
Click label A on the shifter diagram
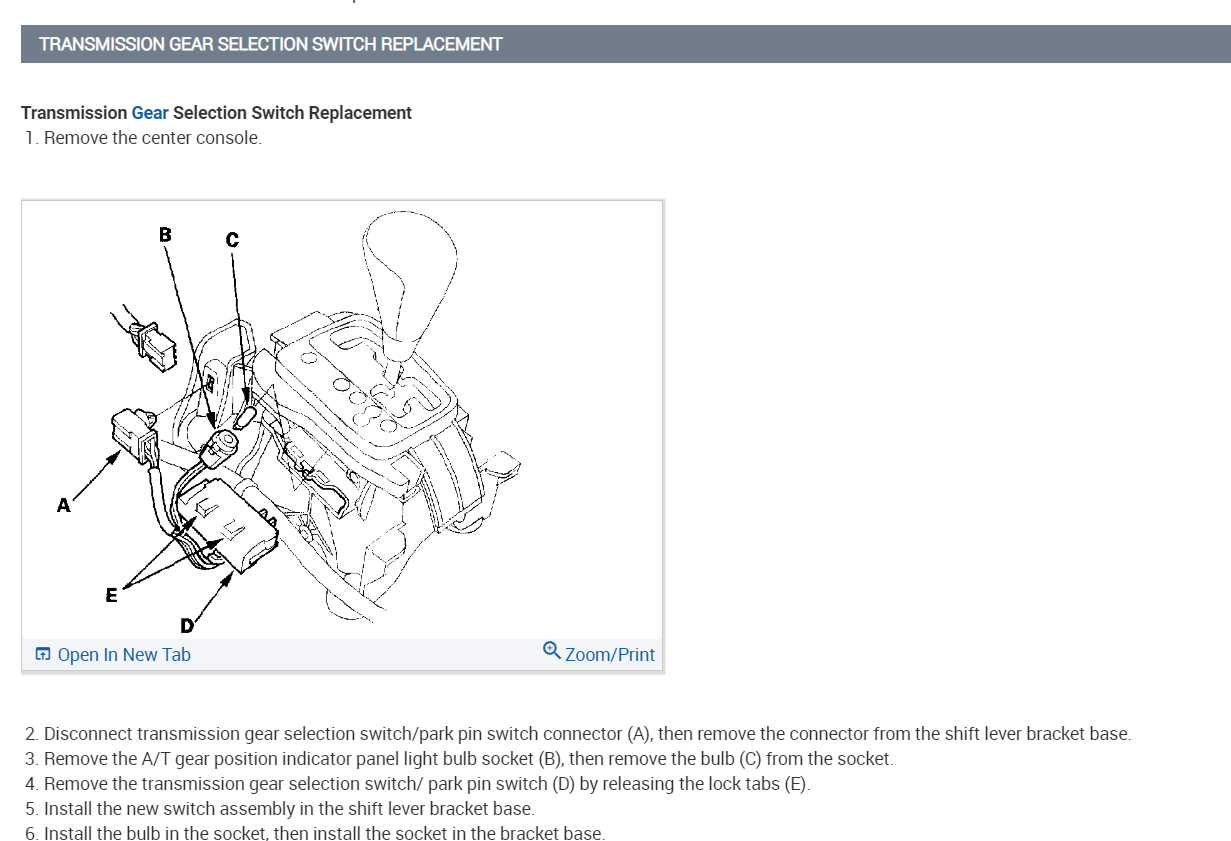(63, 506)
